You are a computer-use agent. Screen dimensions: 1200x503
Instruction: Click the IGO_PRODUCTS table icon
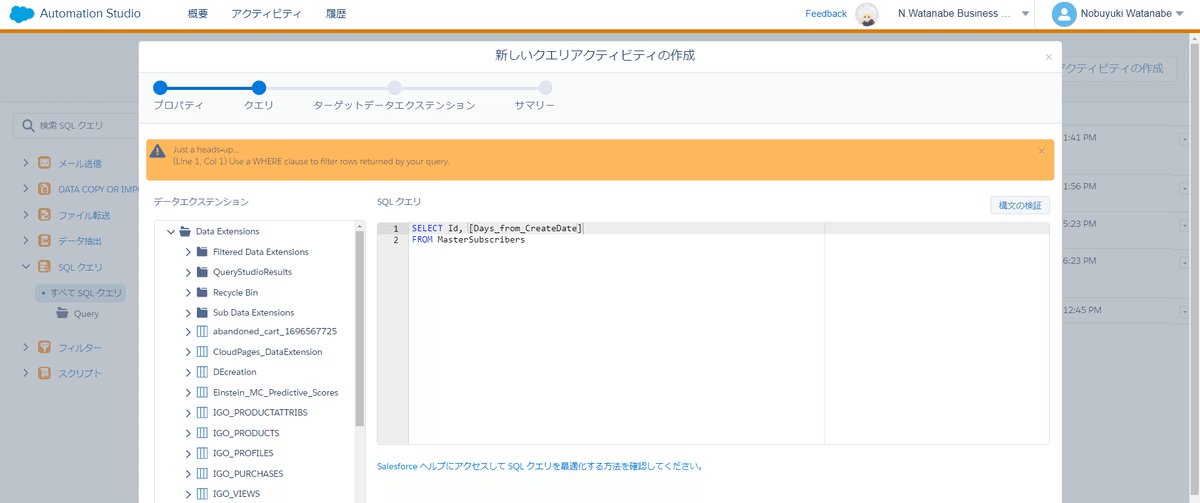pos(202,433)
